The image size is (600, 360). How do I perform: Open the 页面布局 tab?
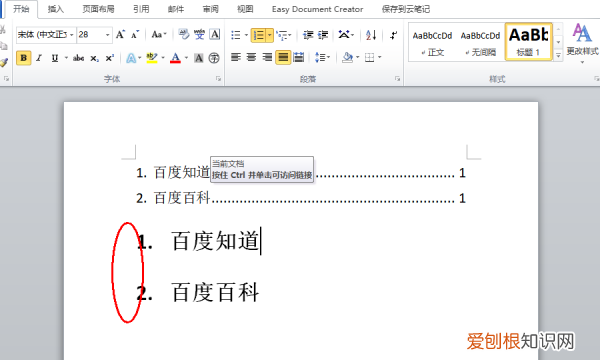pos(99,9)
